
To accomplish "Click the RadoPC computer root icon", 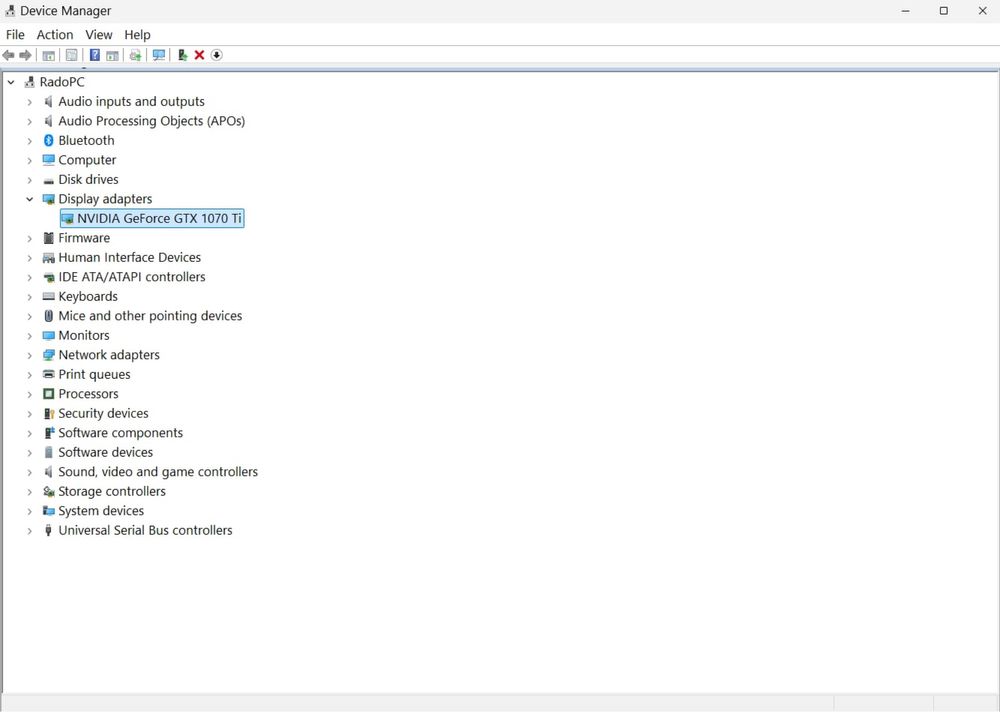I will point(29,82).
